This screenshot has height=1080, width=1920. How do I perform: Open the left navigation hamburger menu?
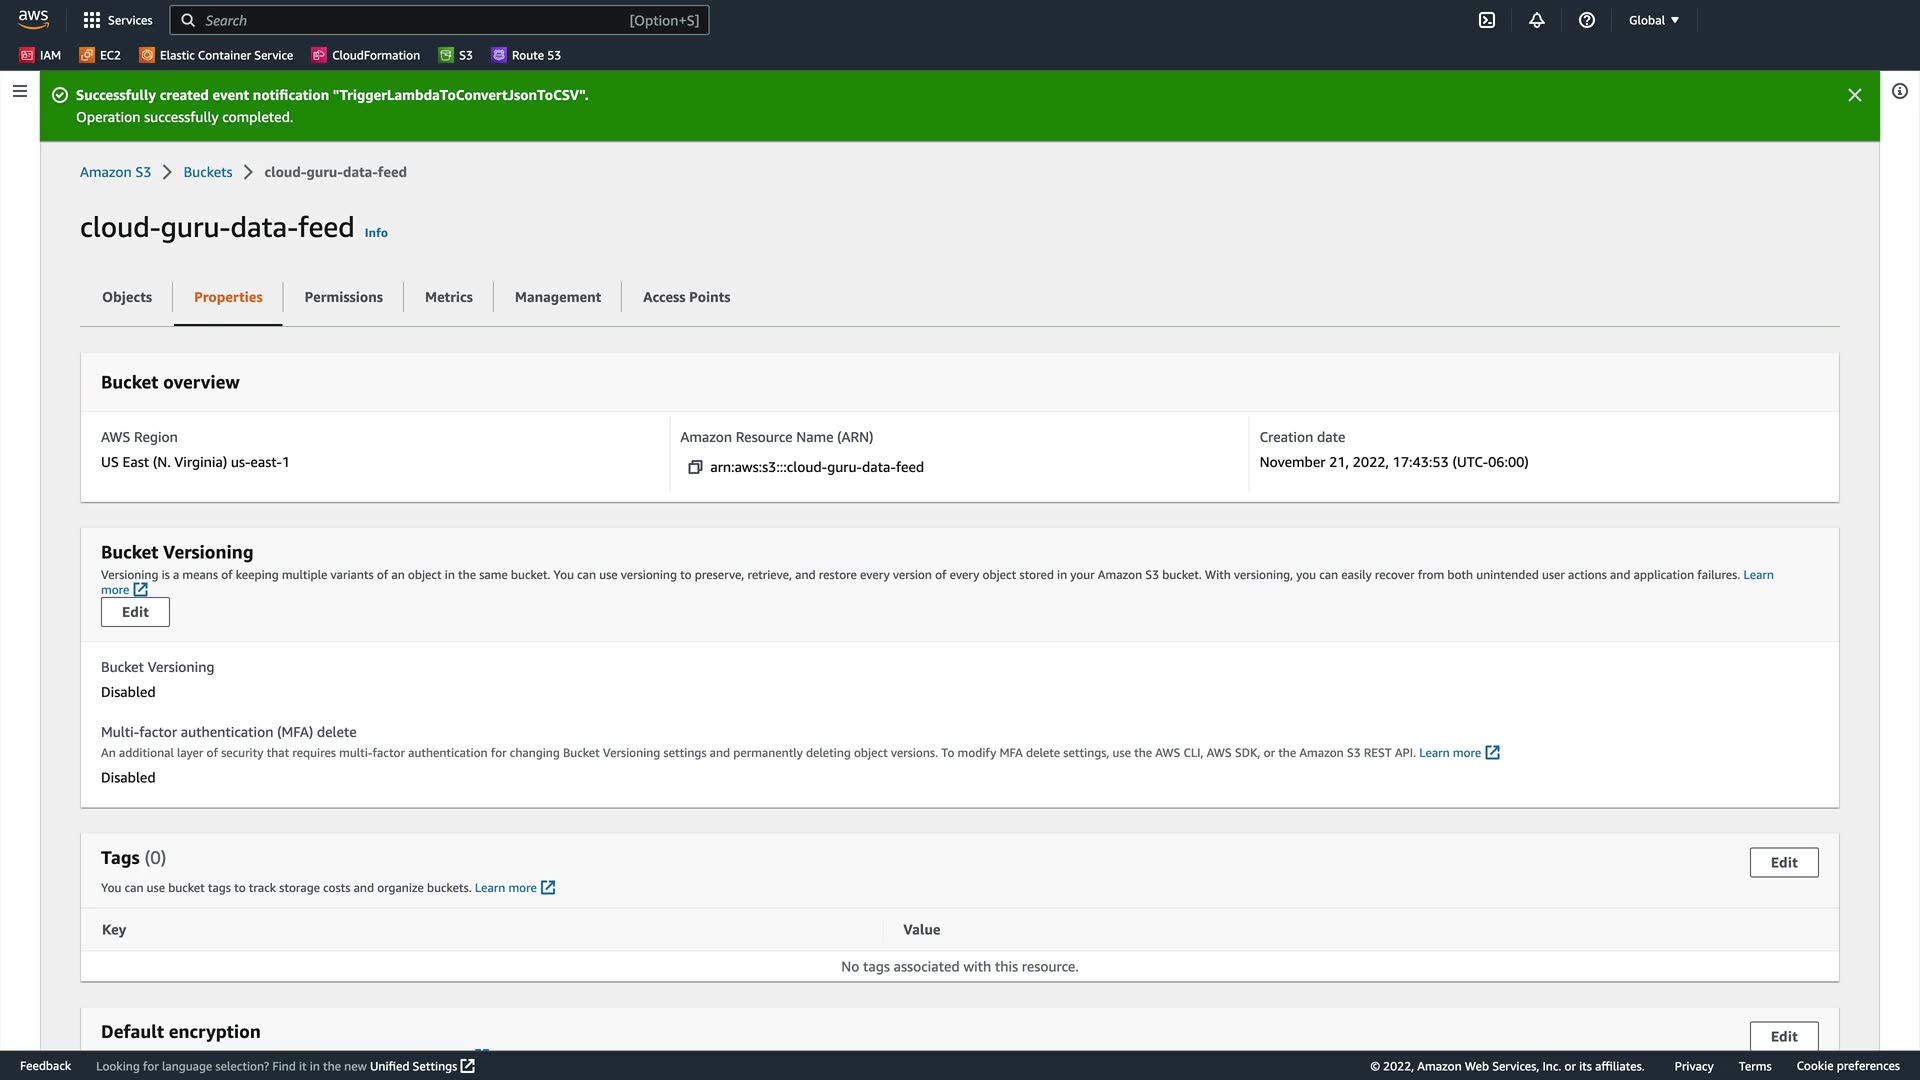[19, 91]
